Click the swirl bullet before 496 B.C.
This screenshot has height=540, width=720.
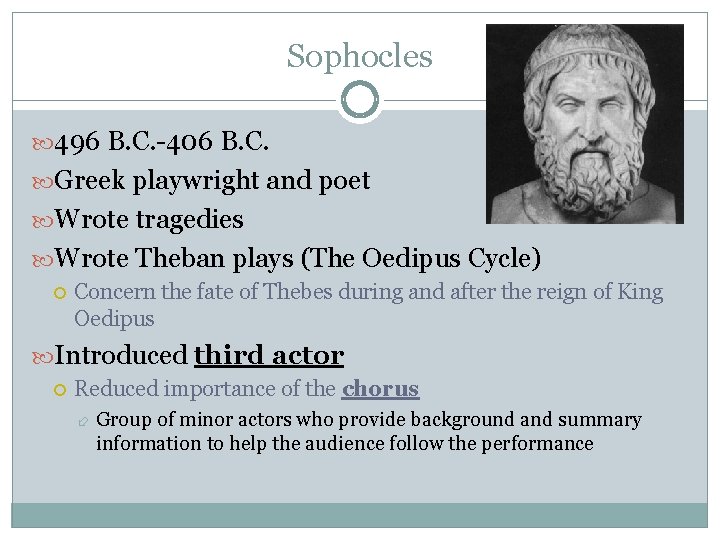coord(43,144)
